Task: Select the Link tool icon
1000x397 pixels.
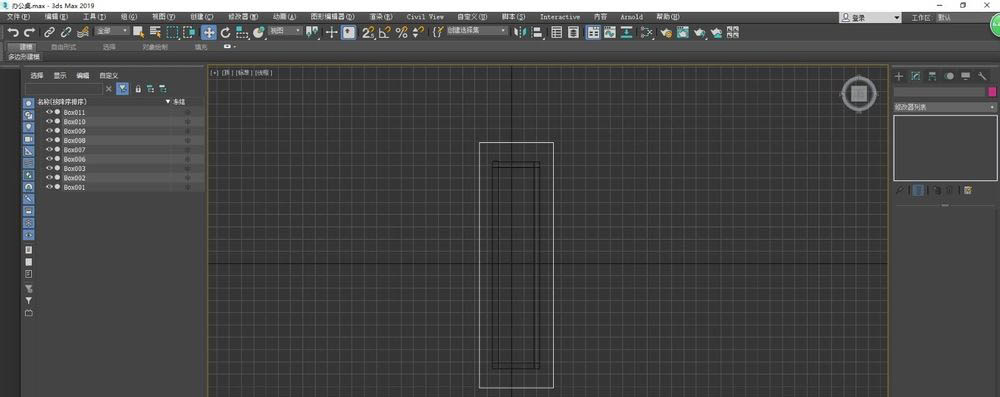Action: 49,32
